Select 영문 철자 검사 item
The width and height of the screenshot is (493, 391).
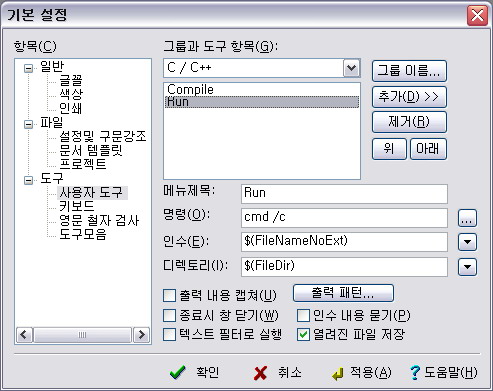[x=99, y=220]
